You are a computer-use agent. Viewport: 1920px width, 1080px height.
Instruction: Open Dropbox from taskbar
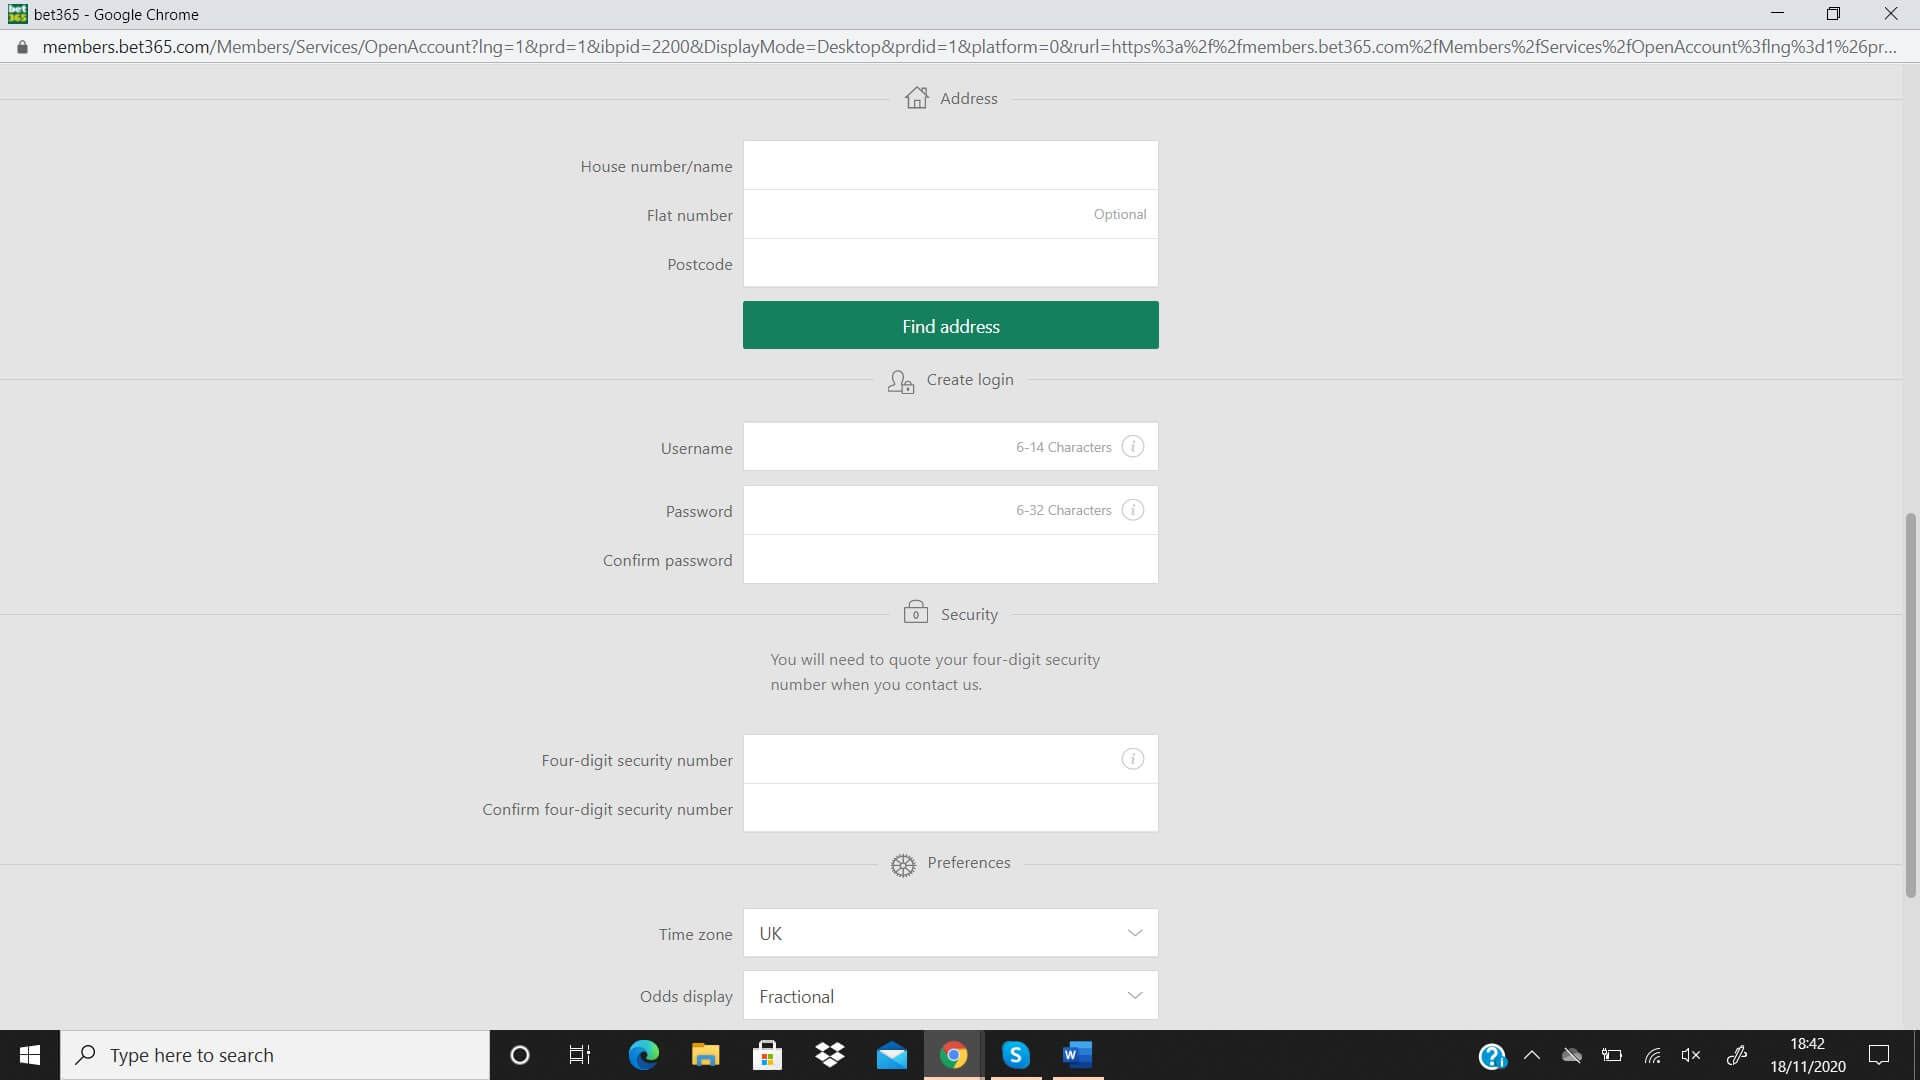point(829,1055)
